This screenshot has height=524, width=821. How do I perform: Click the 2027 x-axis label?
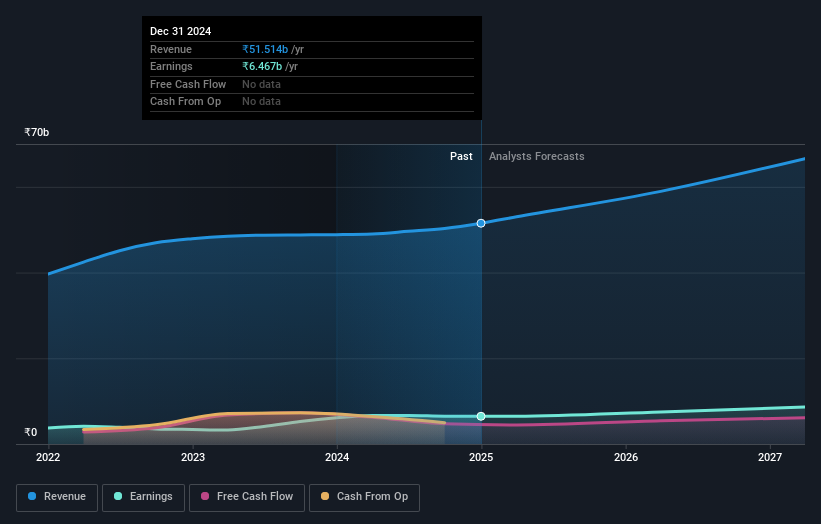pos(770,457)
